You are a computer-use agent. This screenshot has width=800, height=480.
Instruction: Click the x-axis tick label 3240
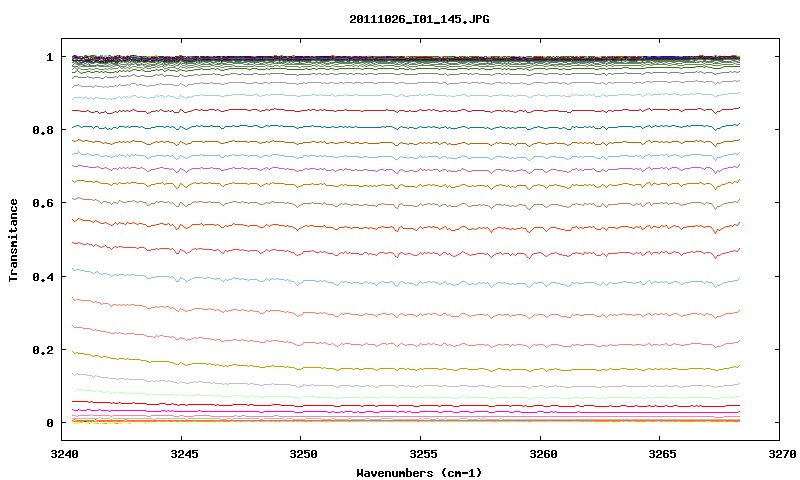[x=64, y=454]
